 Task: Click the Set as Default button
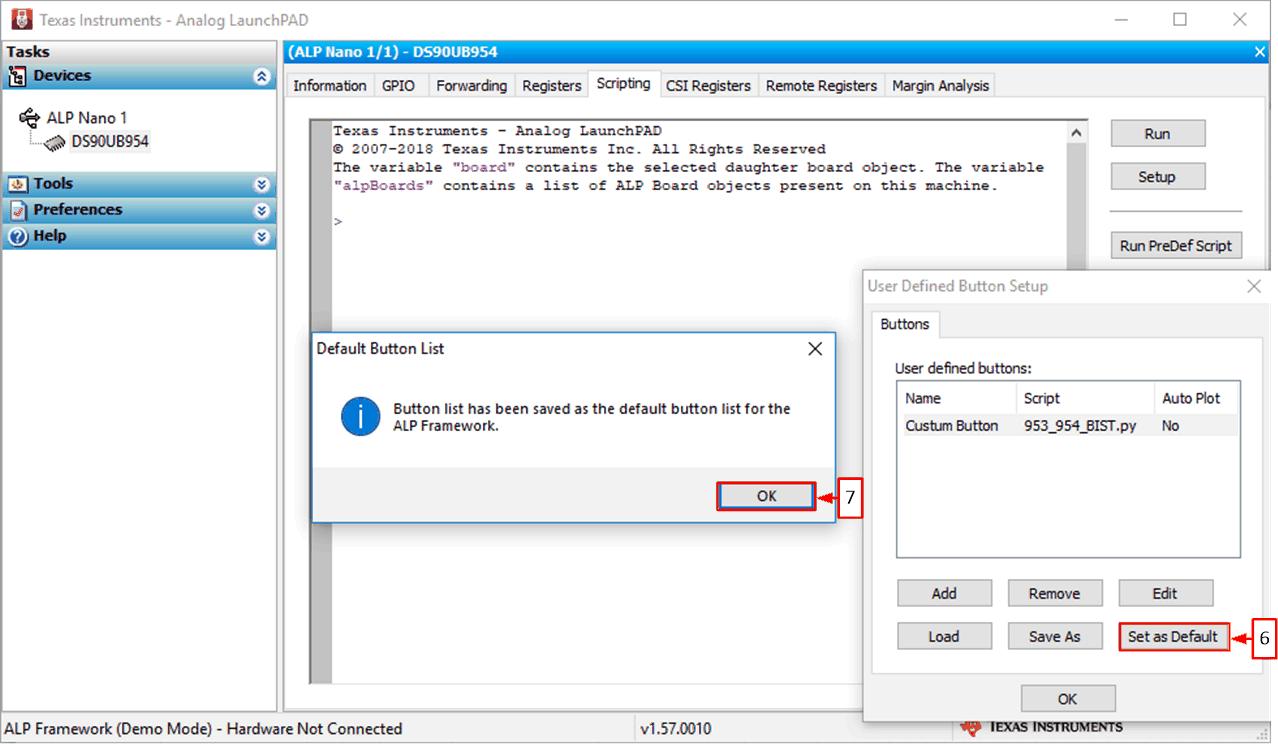pos(1172,637)
